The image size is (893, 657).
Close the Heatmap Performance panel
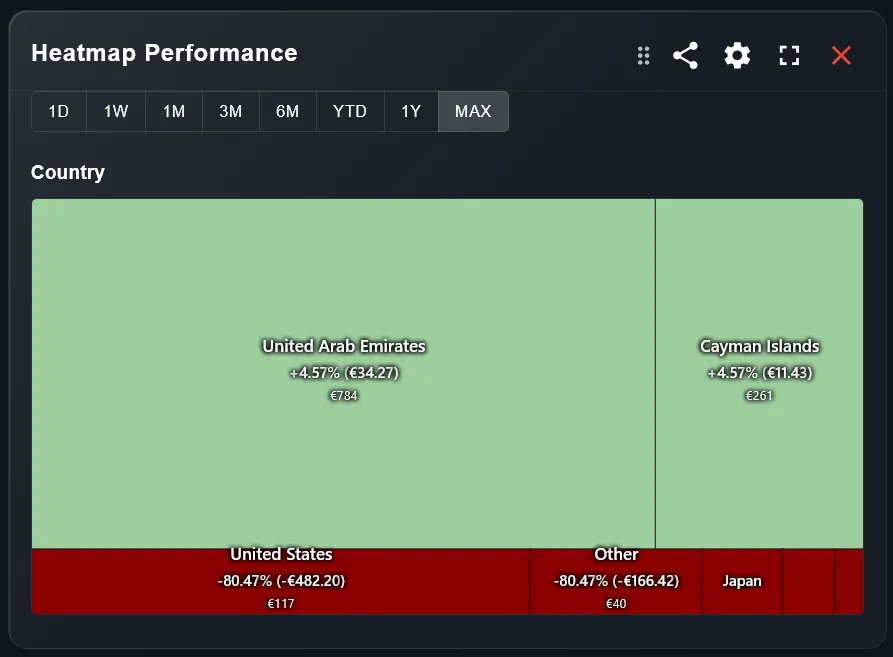(841, 56)
